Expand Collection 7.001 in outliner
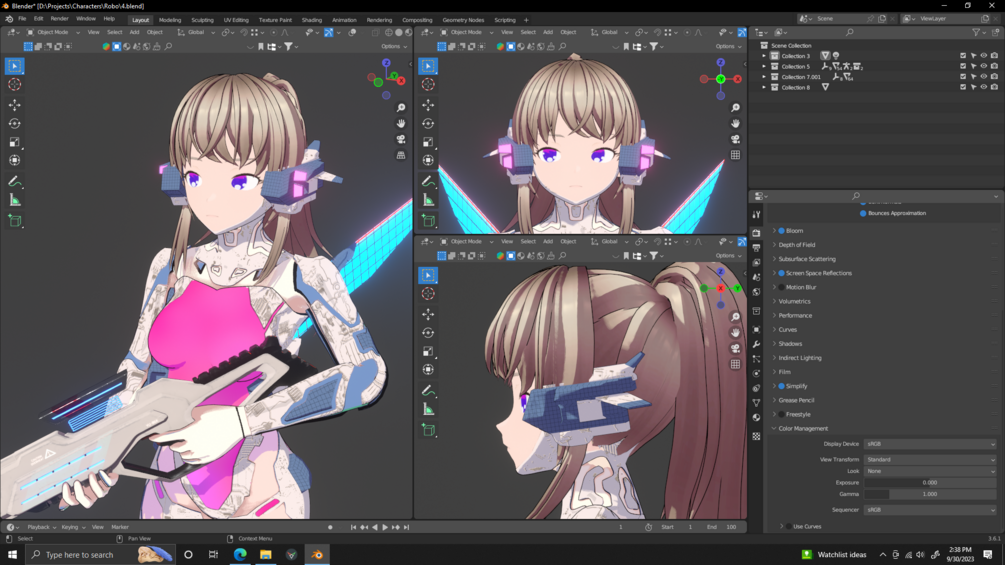Image resolution: width=1005 pixels, height=565 pixels. point(764,77)
